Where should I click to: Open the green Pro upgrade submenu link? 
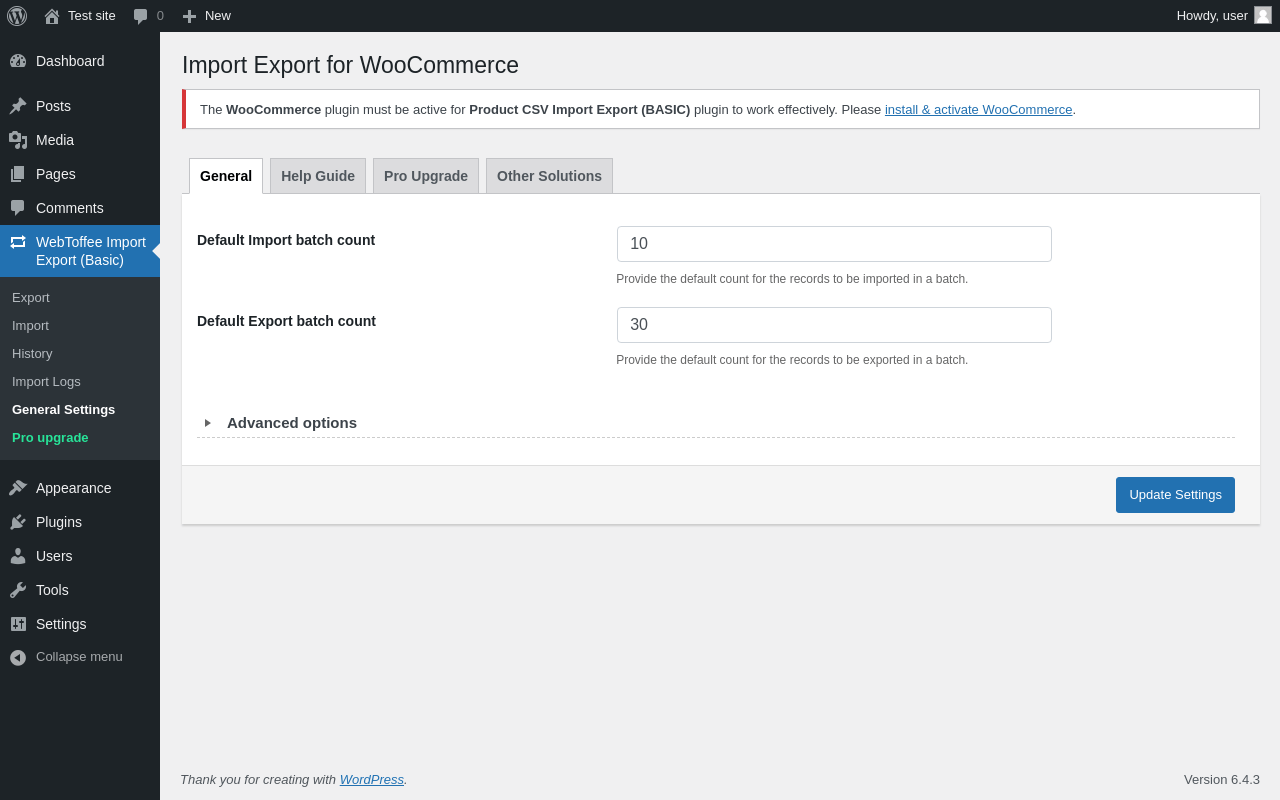coord(50,438)
